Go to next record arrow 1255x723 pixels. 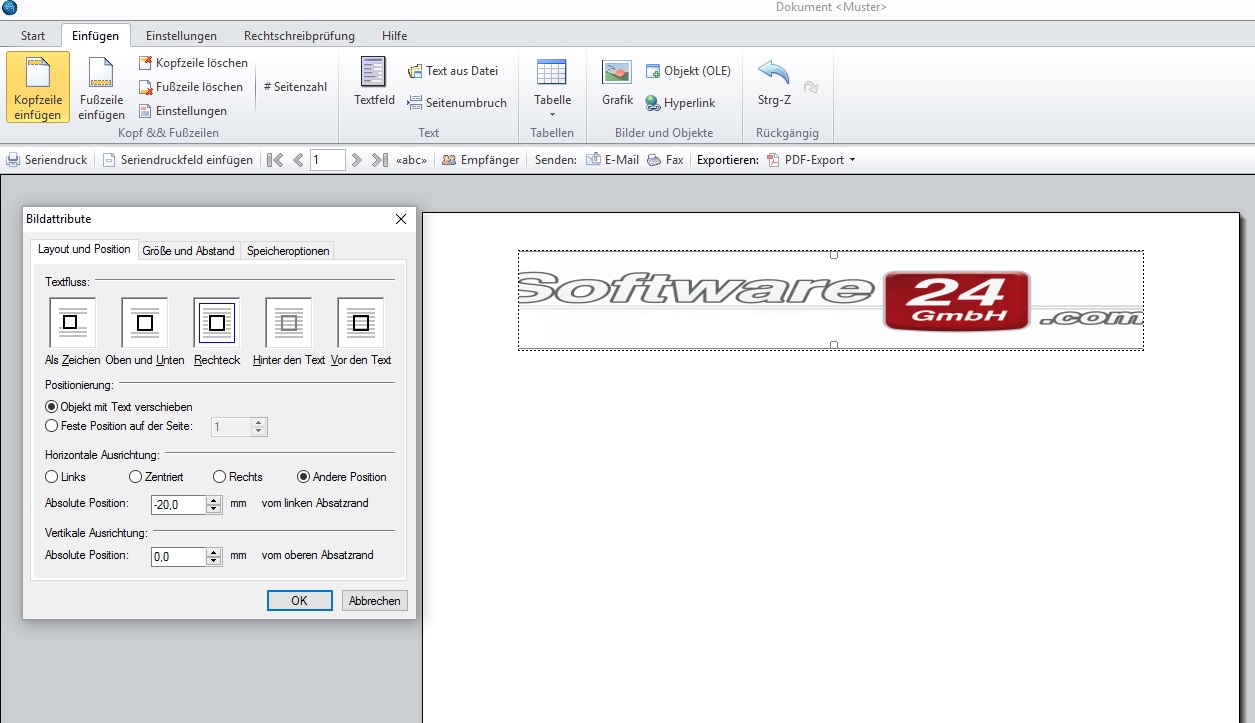click(357, 160)
